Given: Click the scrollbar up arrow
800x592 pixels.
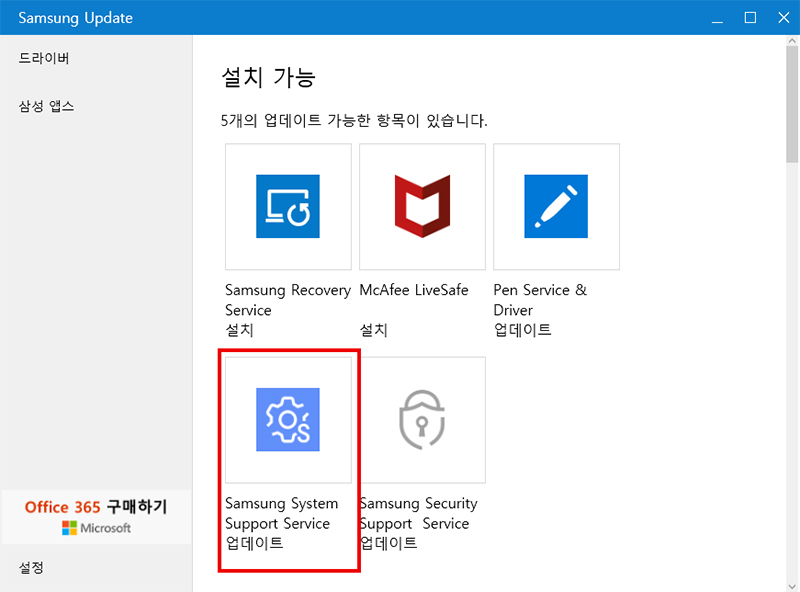Looking at the screenshot, I should [792, 40].
